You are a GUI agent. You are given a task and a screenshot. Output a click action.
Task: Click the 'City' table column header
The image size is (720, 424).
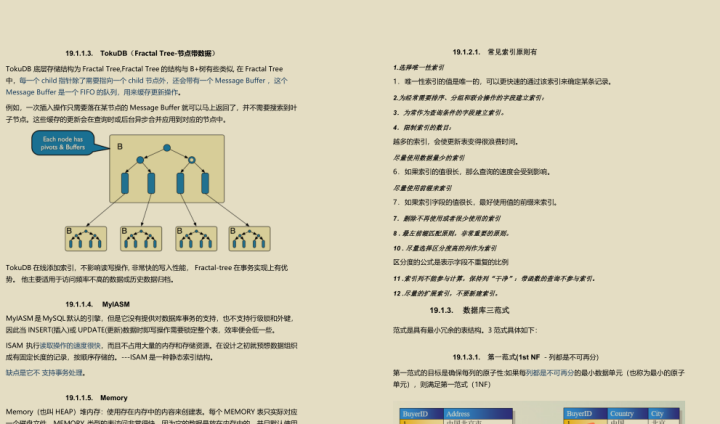663,414
